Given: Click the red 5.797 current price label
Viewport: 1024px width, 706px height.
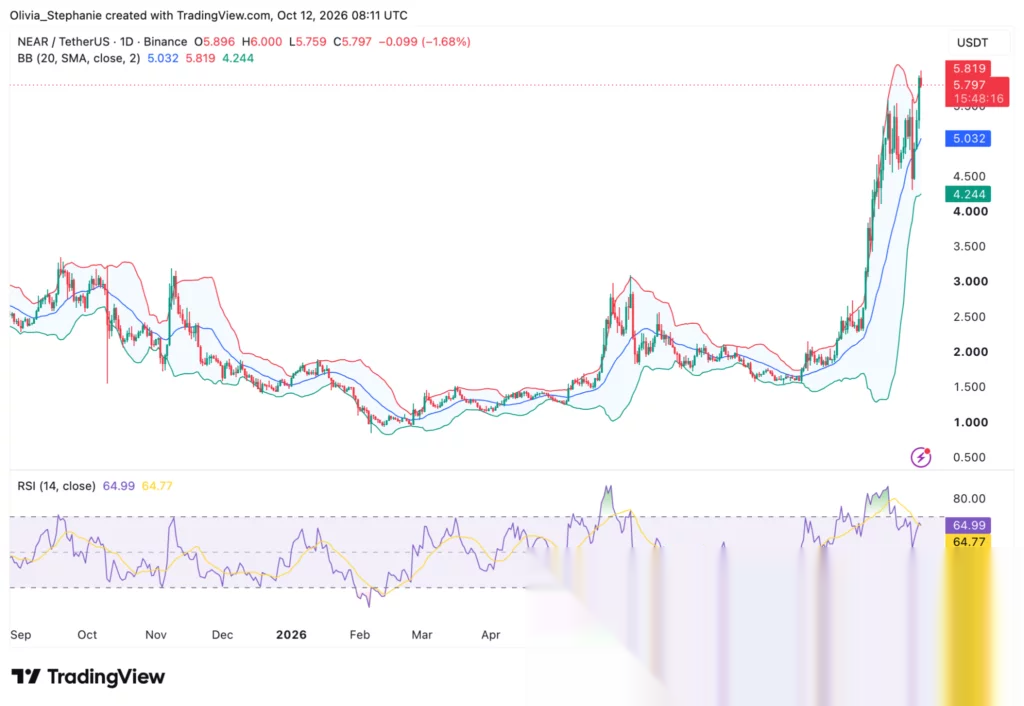Looking at the screenshot, I should pos(968,85).
